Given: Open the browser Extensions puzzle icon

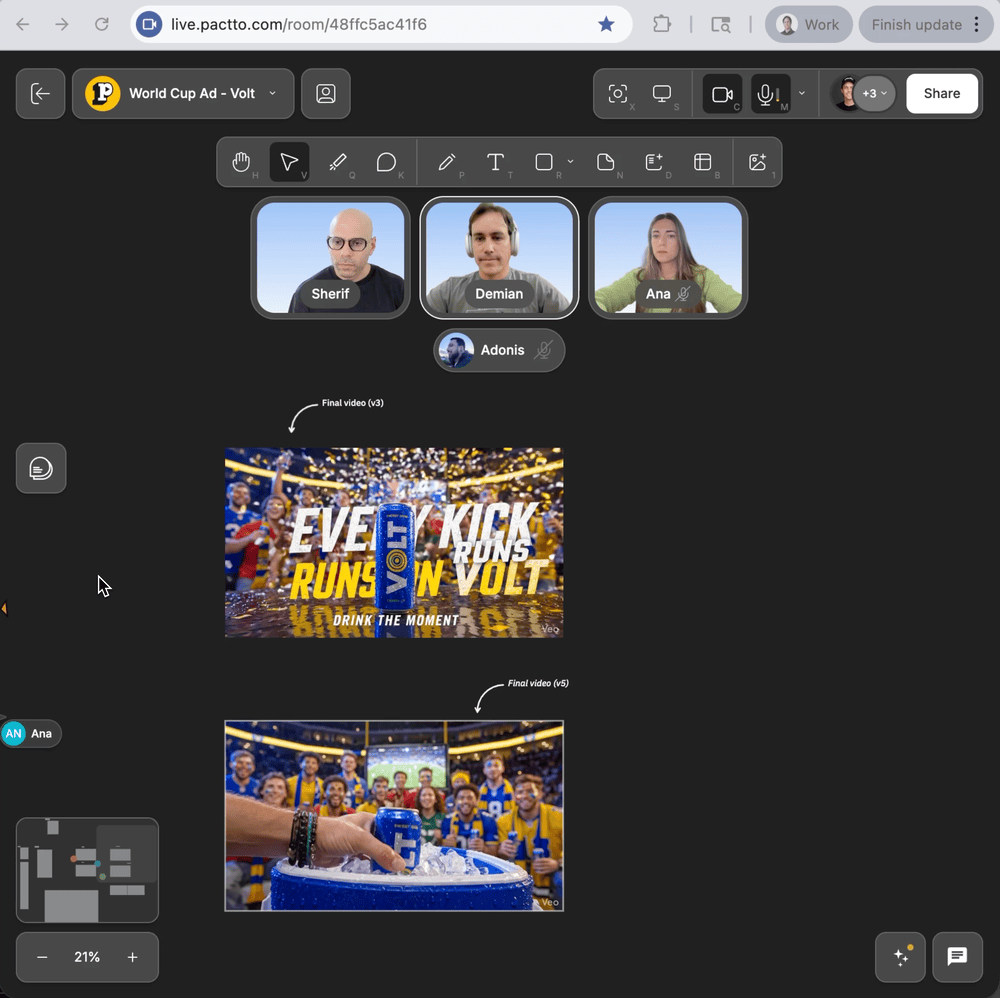Looking at the screenshot, I should coord(662,24).
